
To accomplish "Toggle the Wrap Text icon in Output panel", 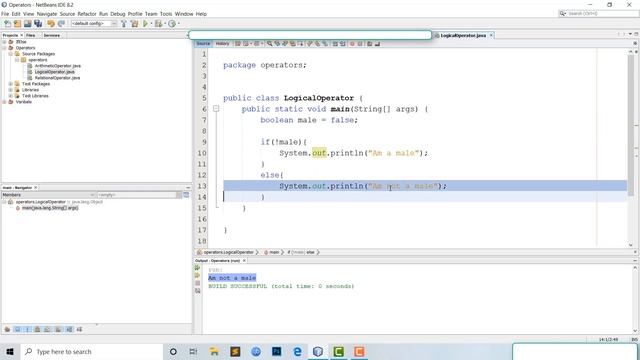I will [x=198, y=291].
